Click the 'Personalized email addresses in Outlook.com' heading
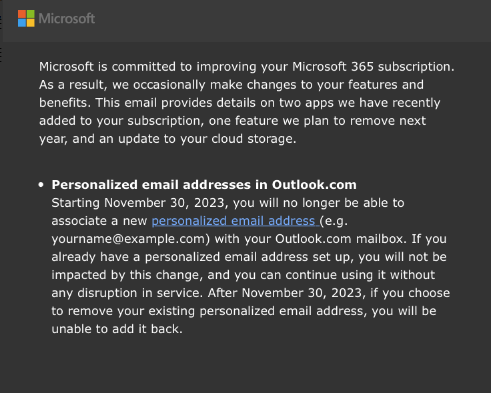This screenshot has width=491, height=393. [x=204, y=185]
